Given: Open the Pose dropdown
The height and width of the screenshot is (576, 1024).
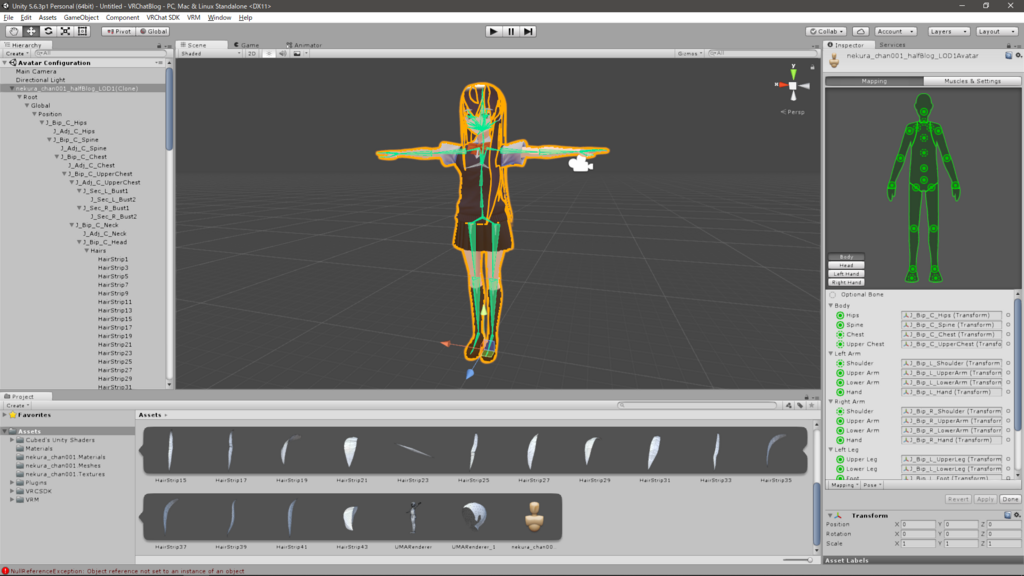Looking at the screenshot, I should tap(872, 485).
